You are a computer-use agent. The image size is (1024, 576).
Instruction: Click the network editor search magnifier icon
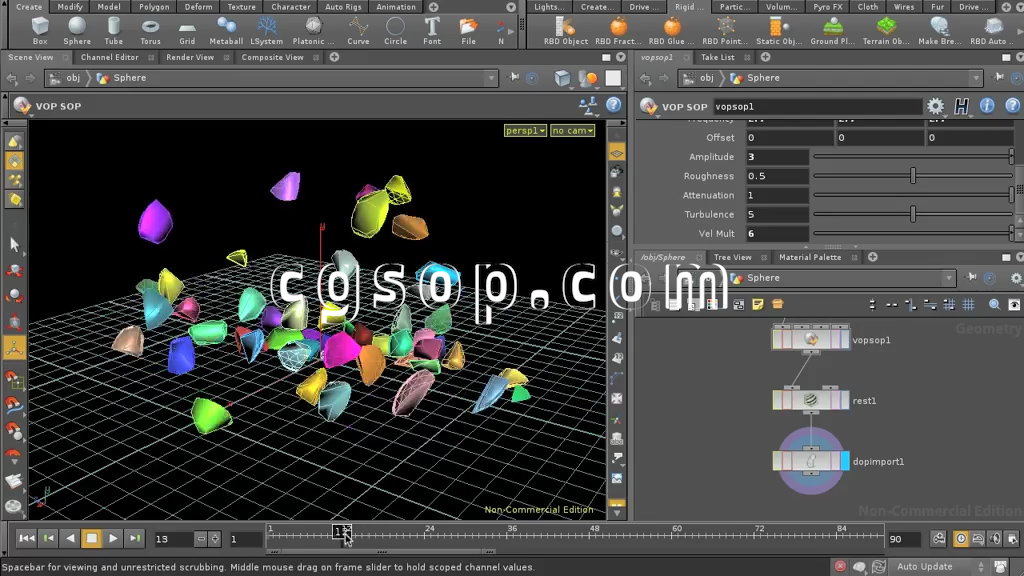coord(994,304)
